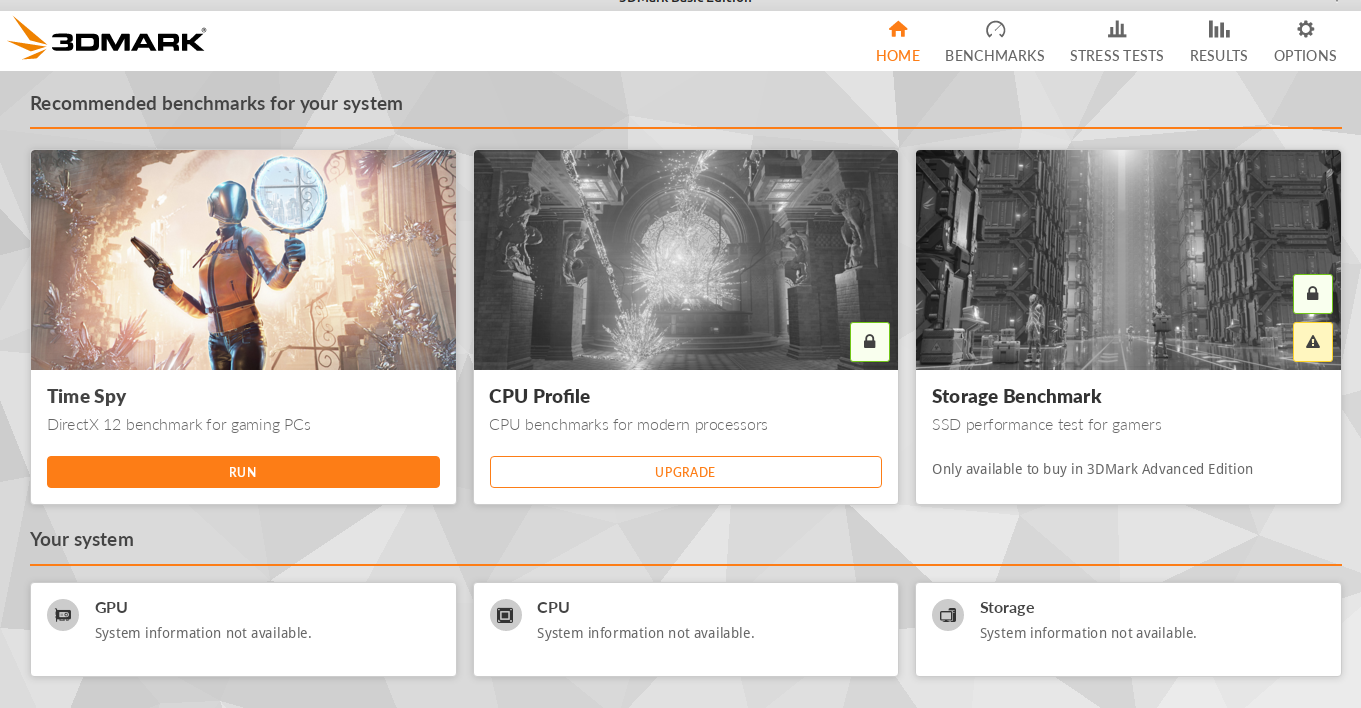The width and height of the screenshot is (1361, 708).
Task: Click the CPU chip icon
Action: click(x=506, y=615)
